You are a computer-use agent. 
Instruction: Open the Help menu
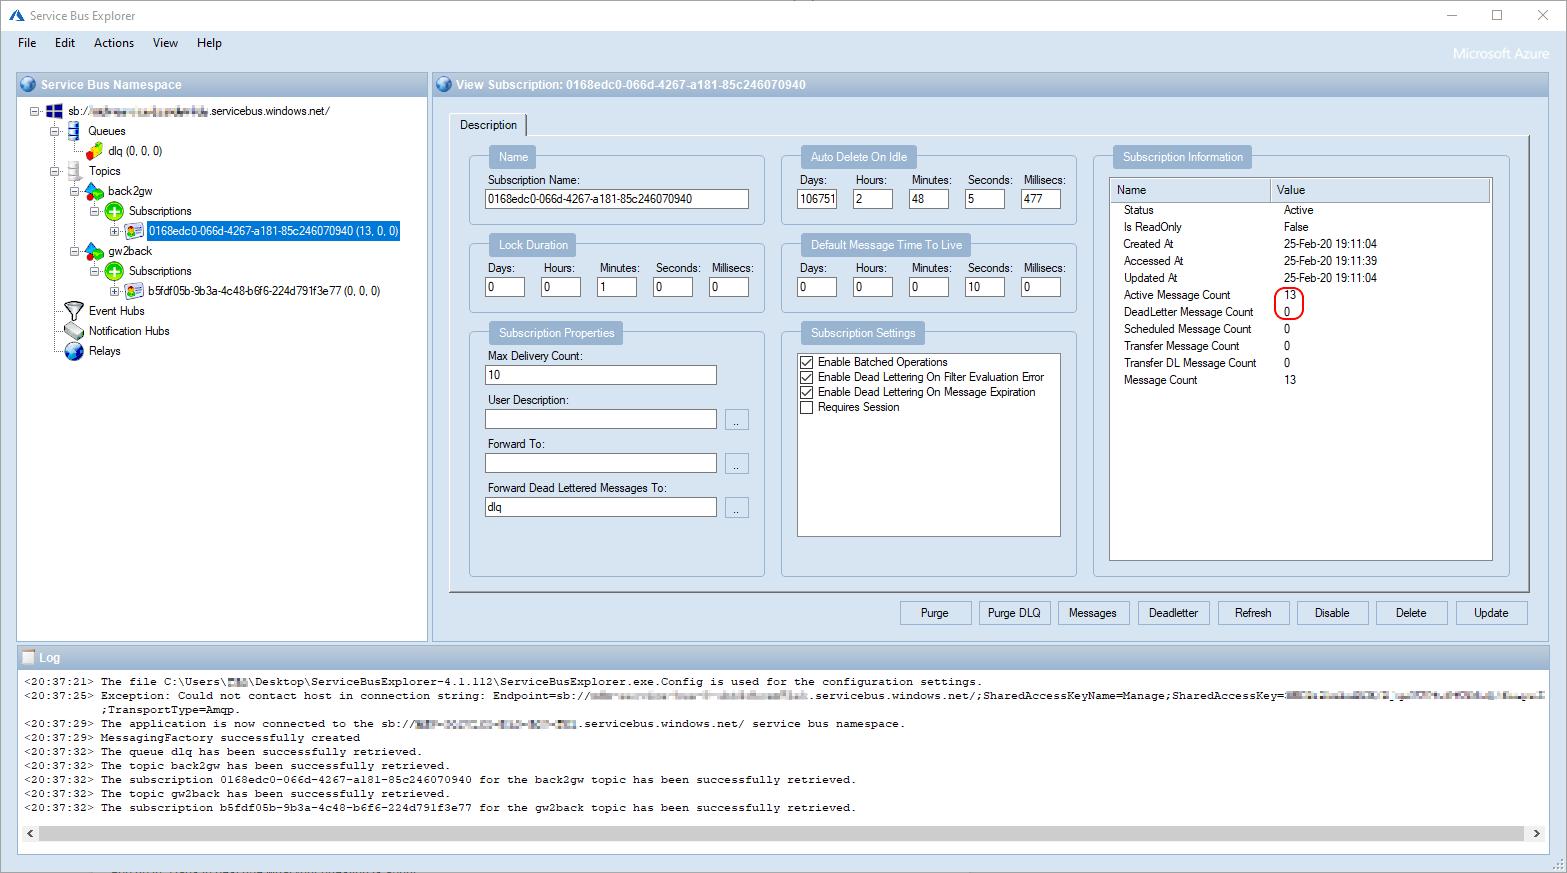click(x=209, y=43)
